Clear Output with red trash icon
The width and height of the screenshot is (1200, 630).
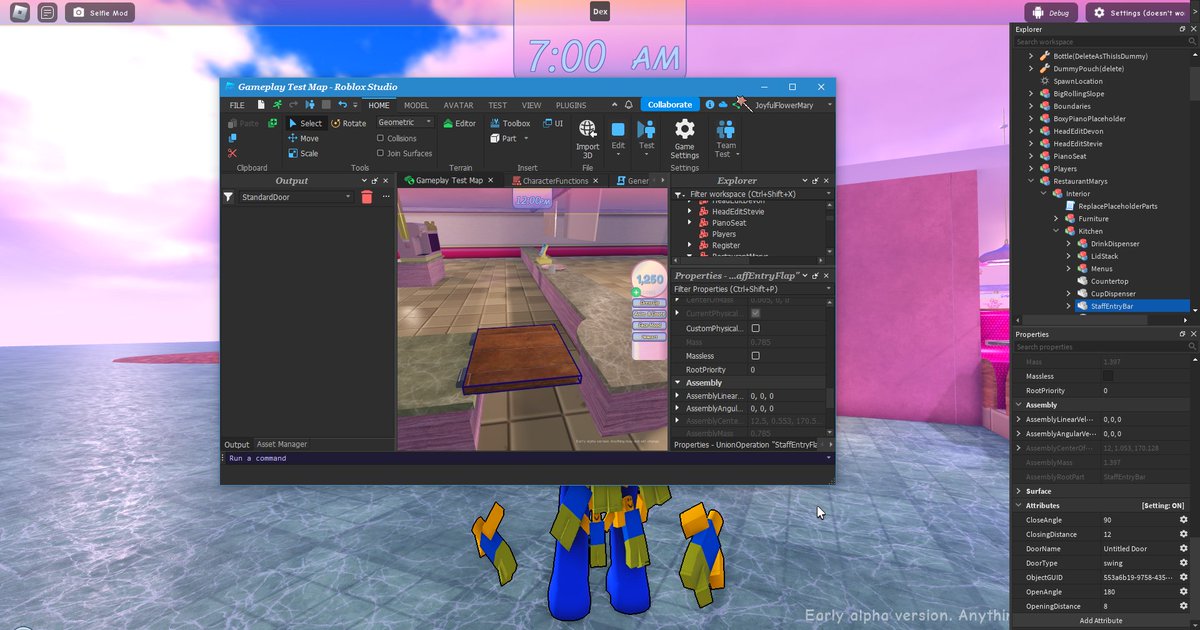click(x=367, y=198)
